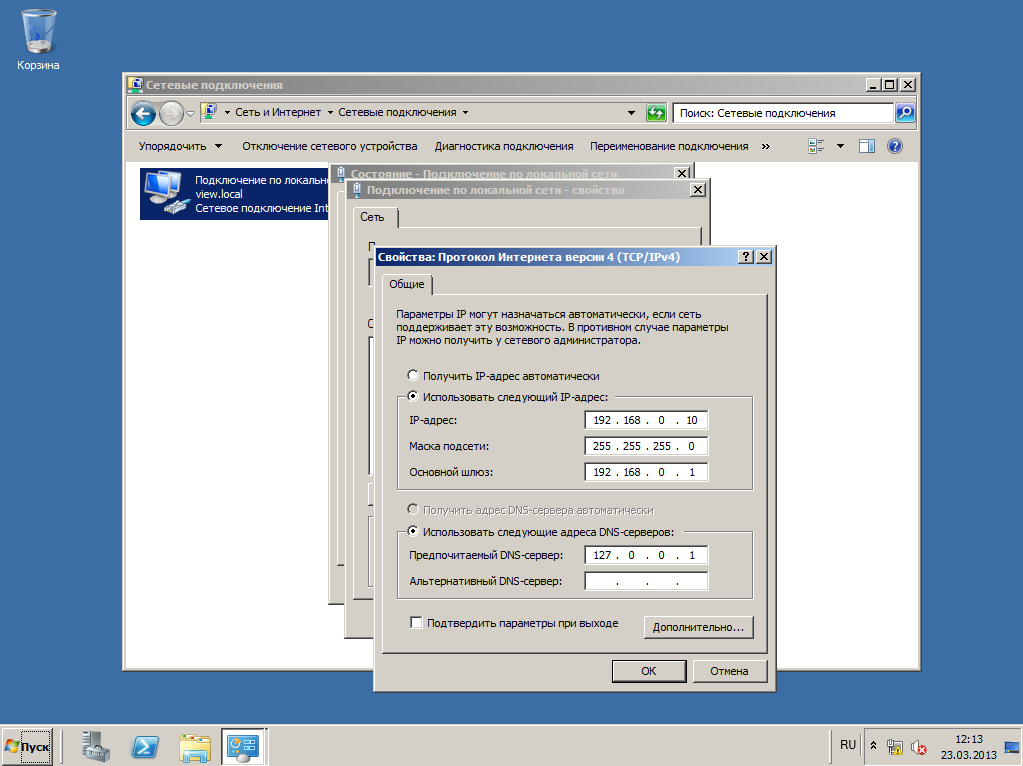Select the 'Общие' tab

tap(406, 284)
